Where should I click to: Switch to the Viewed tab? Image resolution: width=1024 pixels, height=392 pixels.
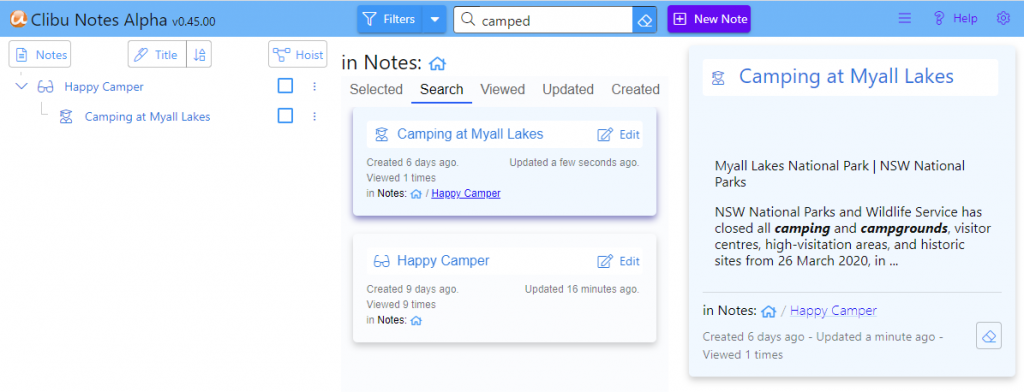click(503, 90)
